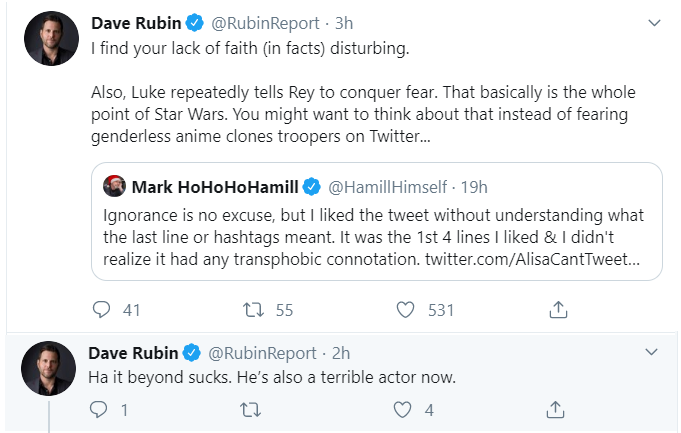Open Mark Hamill's small profile picture

click(113, 185)
